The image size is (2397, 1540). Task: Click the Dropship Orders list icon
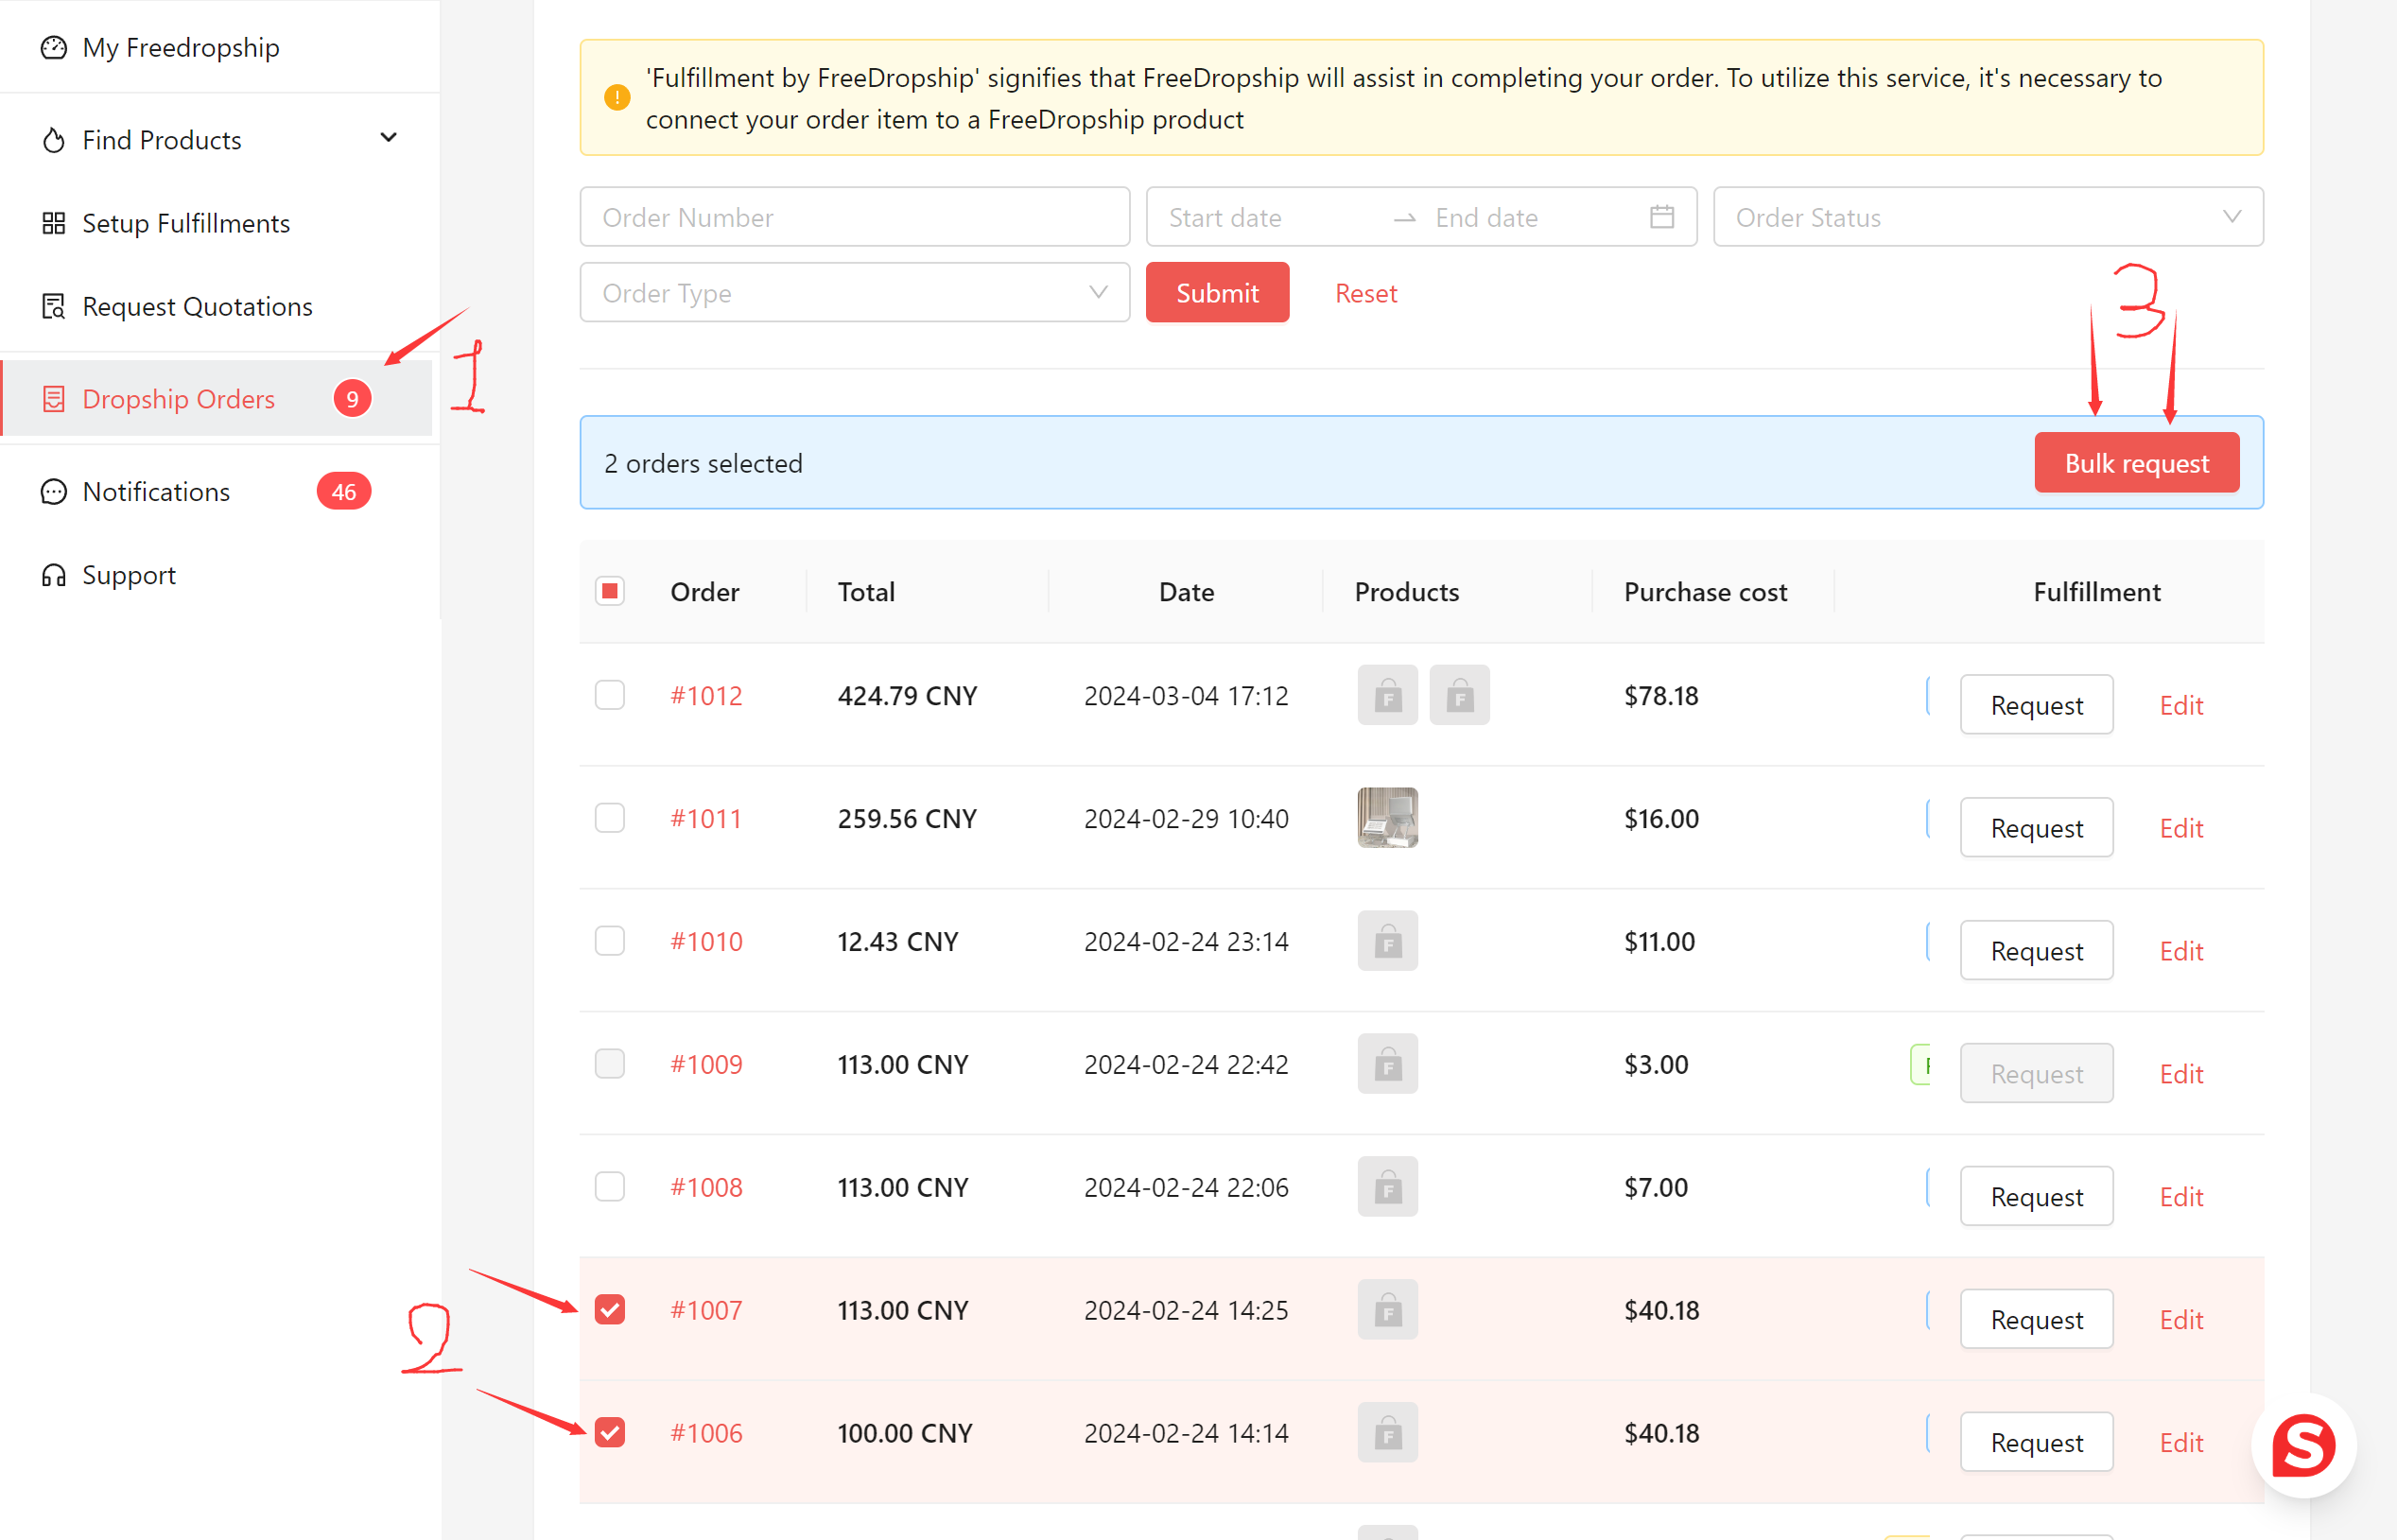[54, 399]
